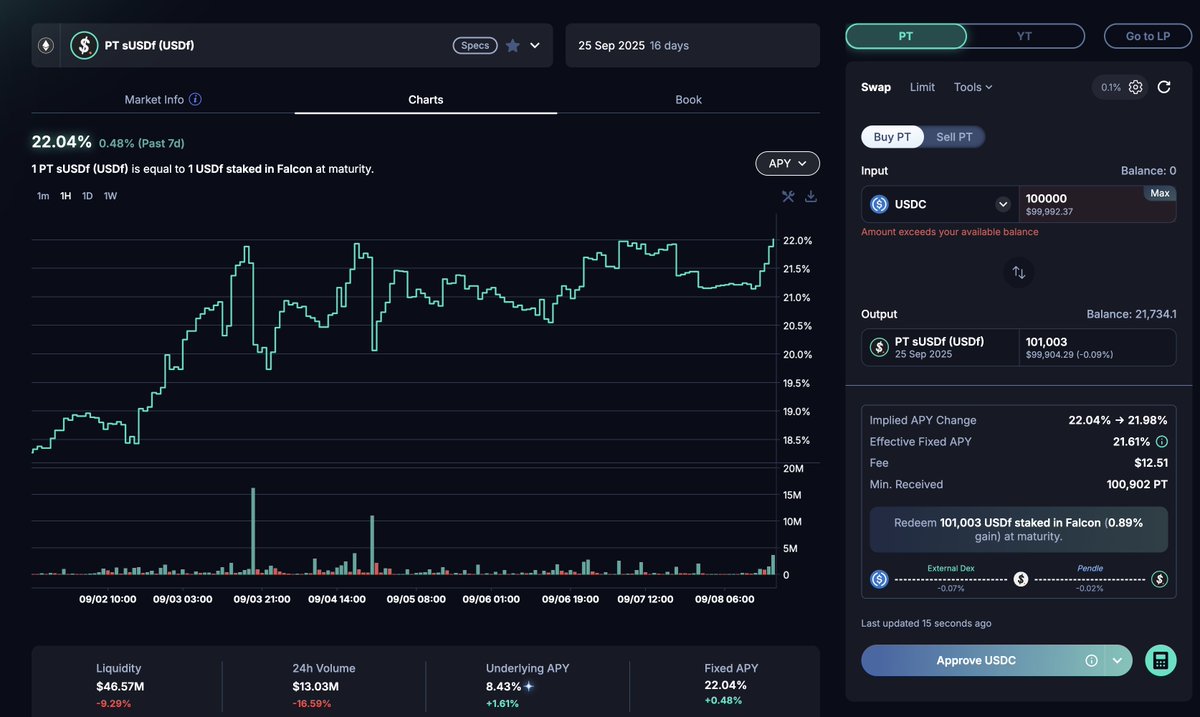Open chart drawing tools icon
The width and height of the screenshot is (1200, 717).
788,196
